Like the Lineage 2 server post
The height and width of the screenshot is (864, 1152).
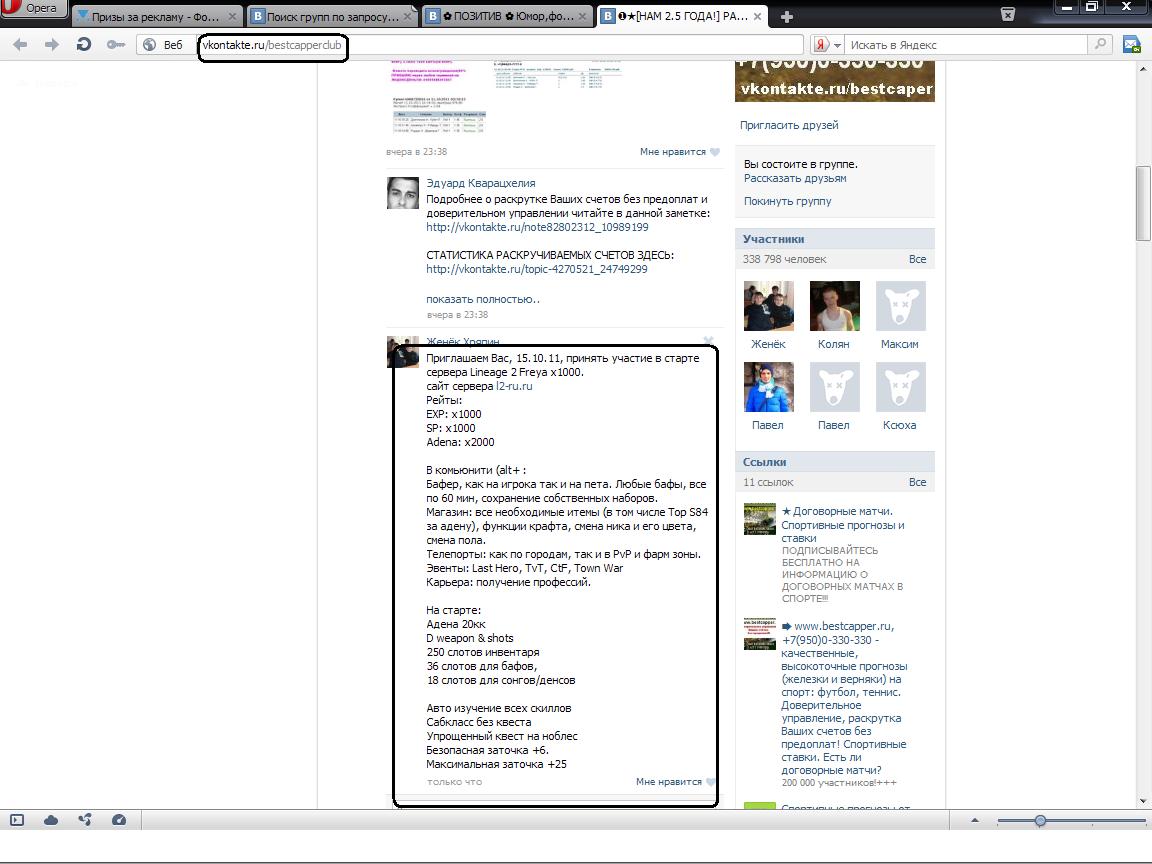(x=675, y=782)
